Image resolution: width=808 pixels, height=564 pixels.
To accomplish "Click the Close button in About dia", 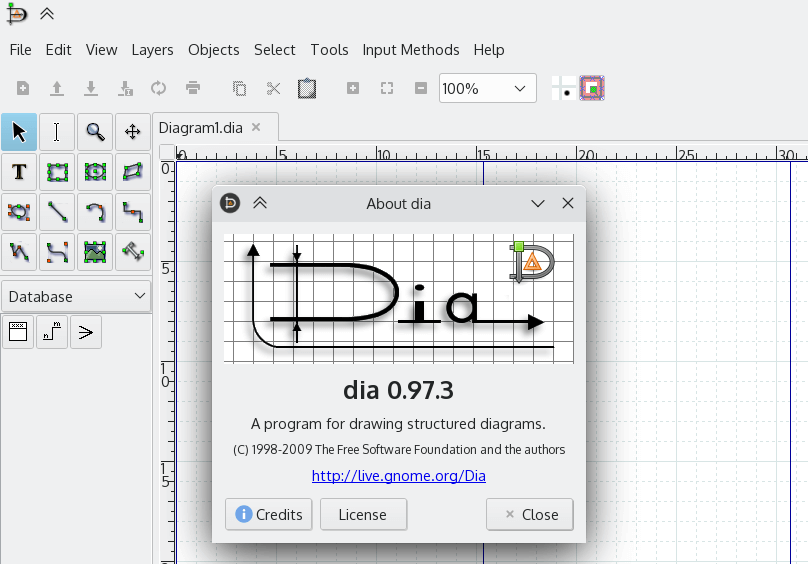I will [x=530, y=515].
